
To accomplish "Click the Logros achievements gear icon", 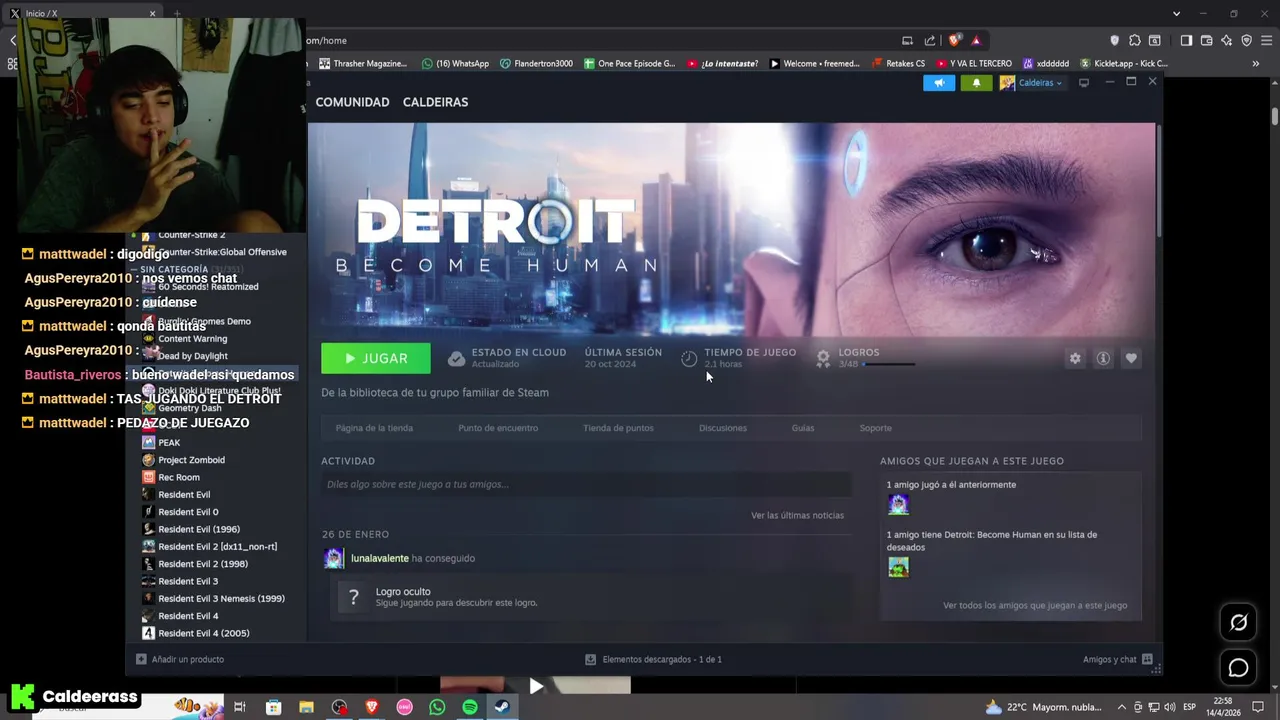I will click(823, 358).
